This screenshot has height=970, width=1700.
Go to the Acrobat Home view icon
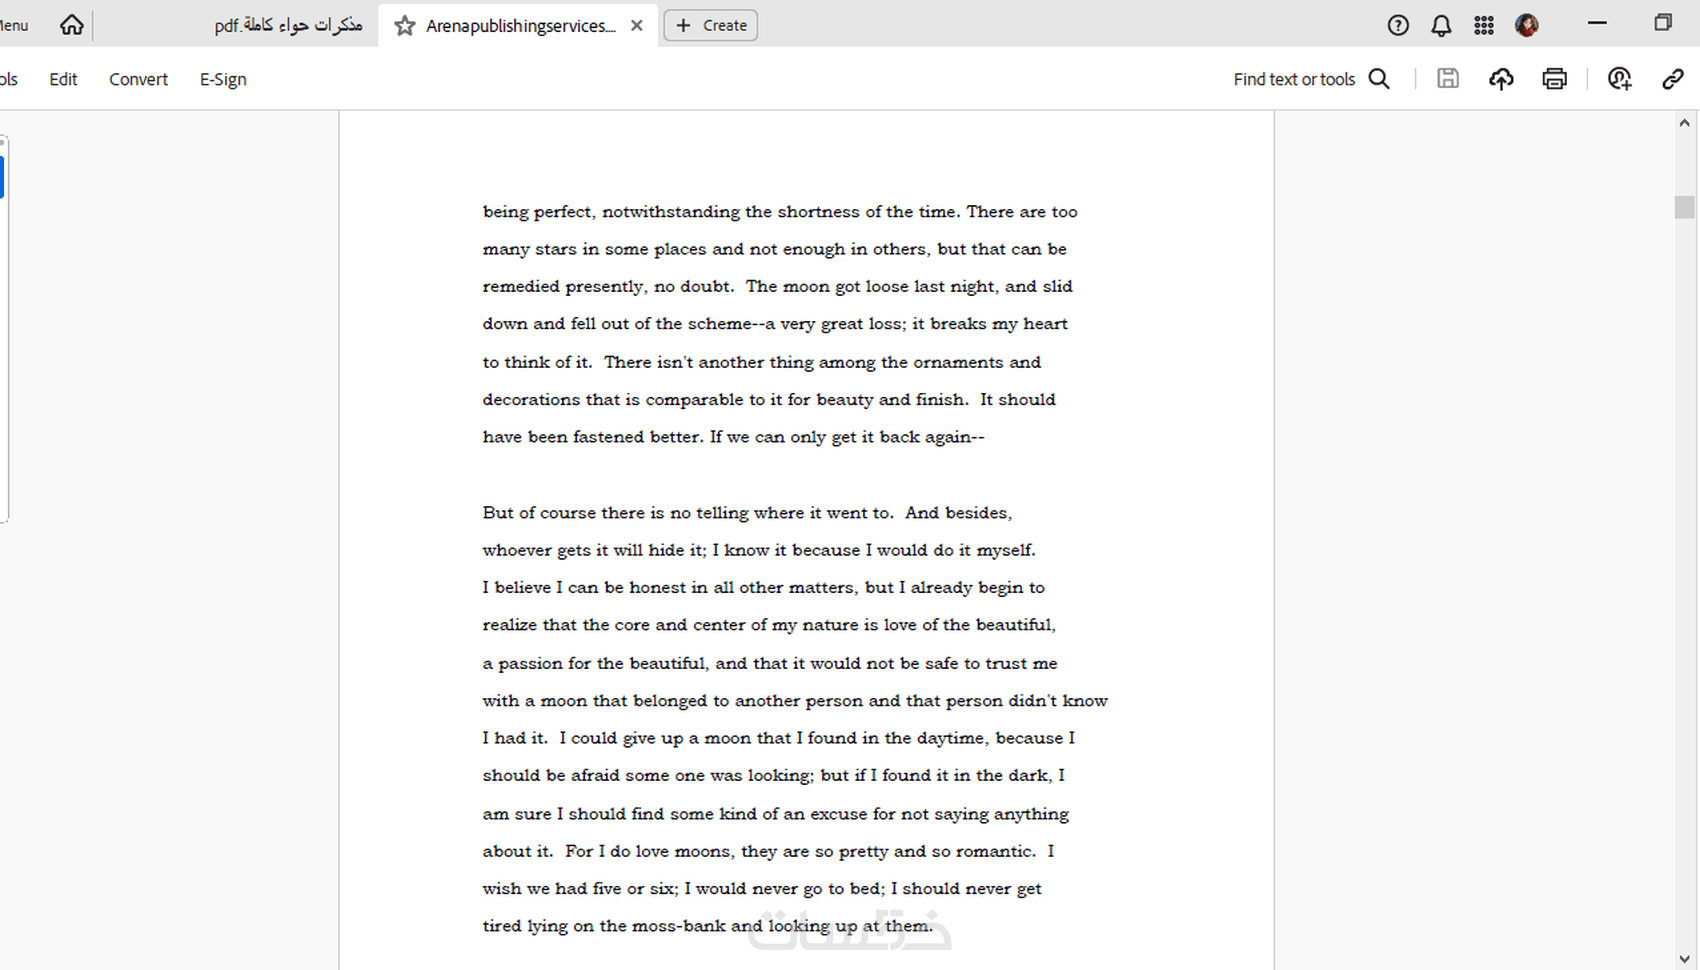click(72, 25)
